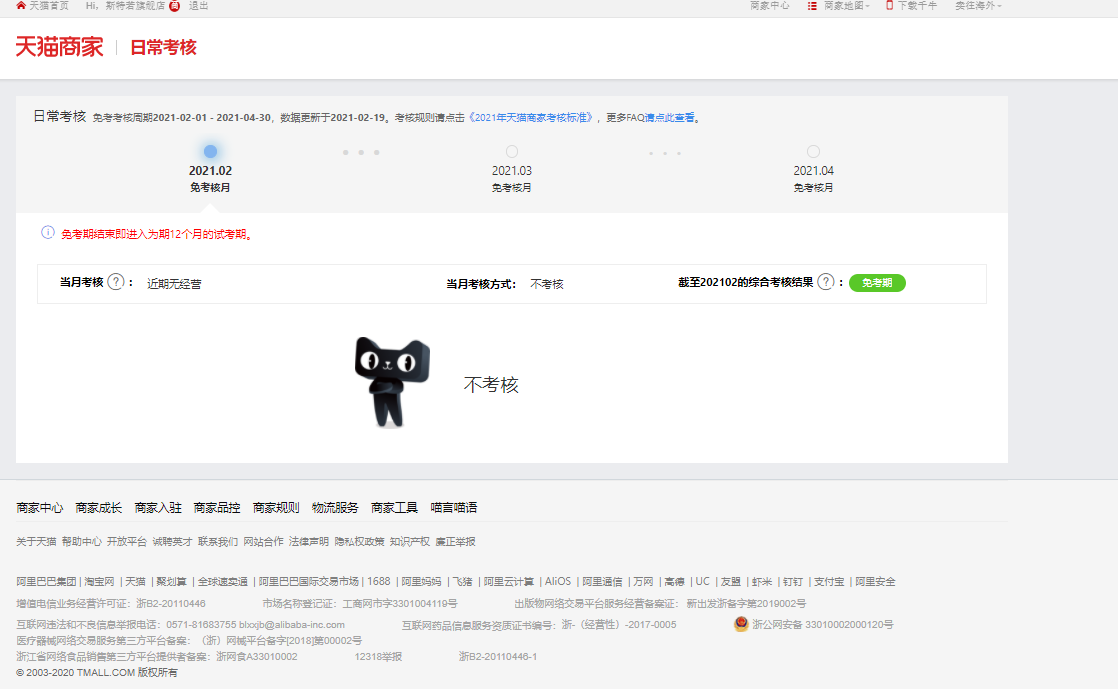1118x689 pixels.
Task: Open 商家品控 in the footer navigation
Action: (217, 508)
